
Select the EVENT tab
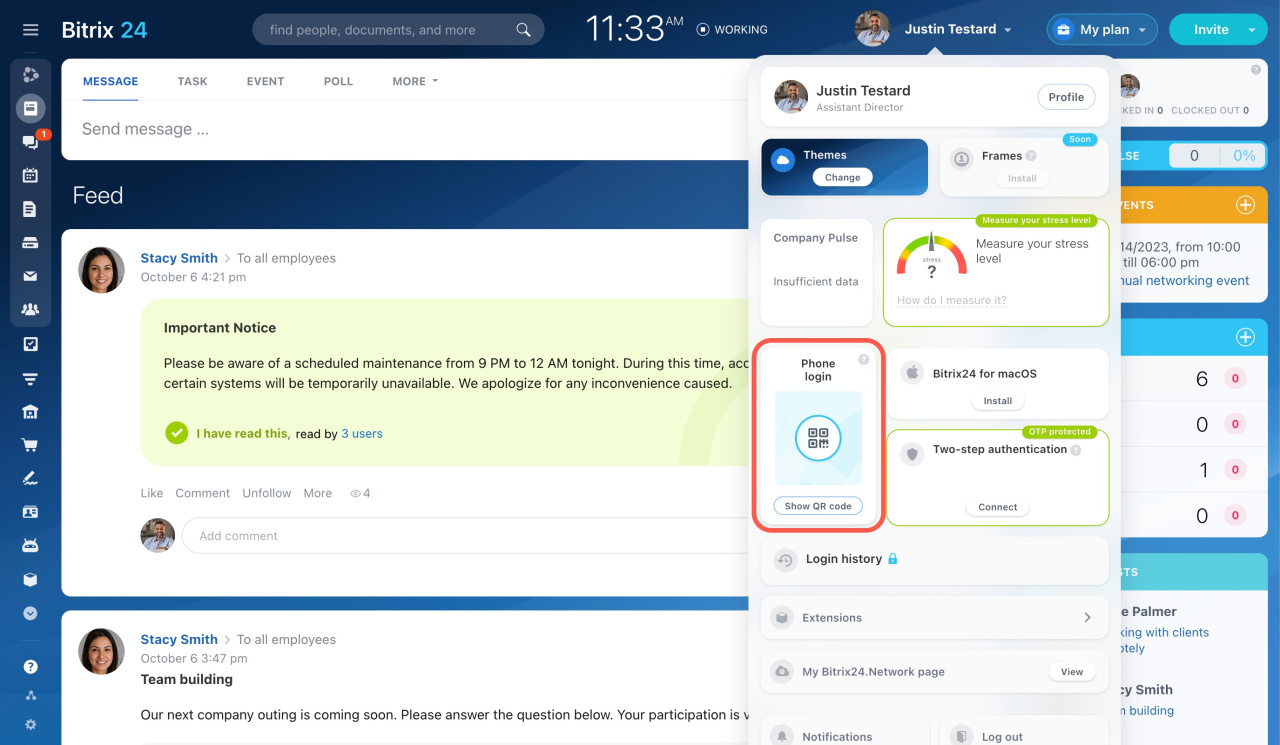click(x=265, y=81)
